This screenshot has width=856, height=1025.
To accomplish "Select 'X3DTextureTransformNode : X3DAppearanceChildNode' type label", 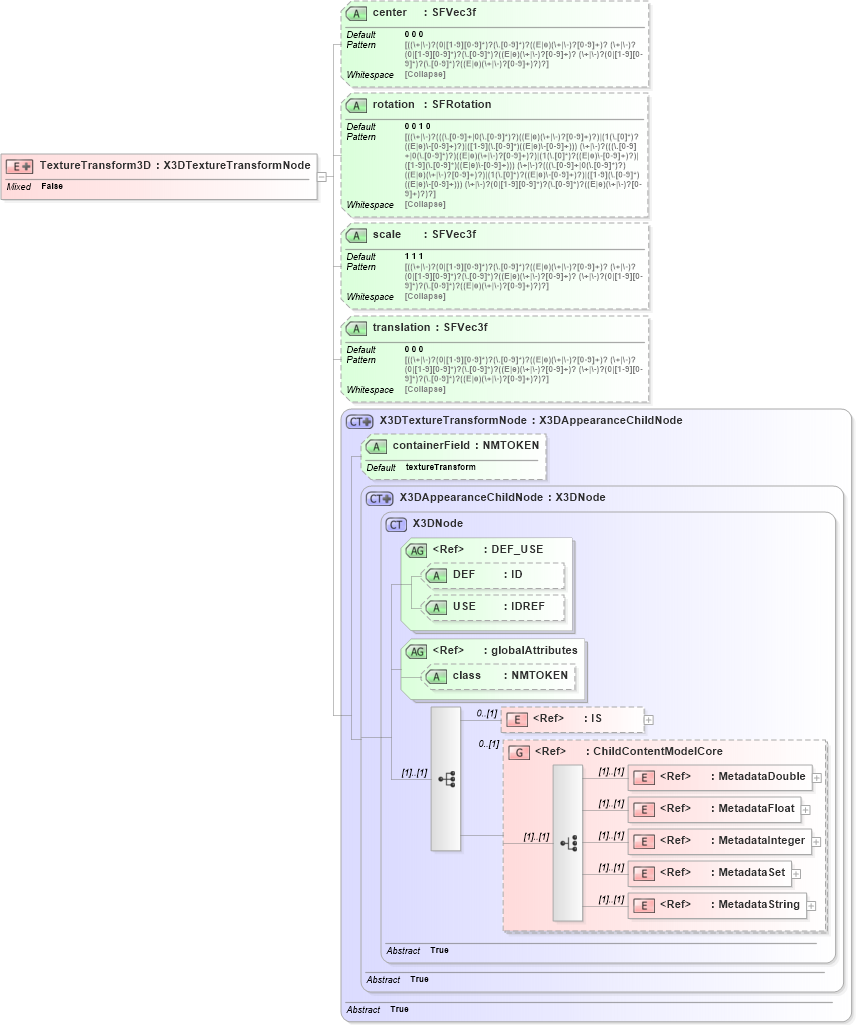I will [531, 420].
